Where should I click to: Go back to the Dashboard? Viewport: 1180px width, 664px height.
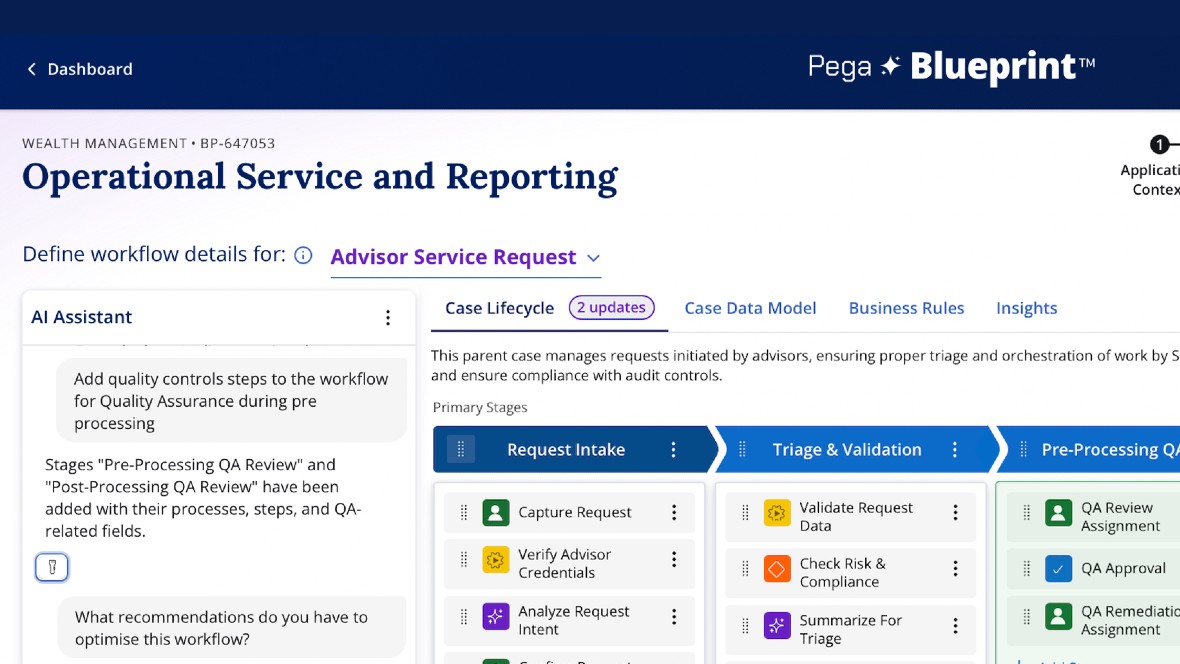pyautogui.click(x=79, y=69)
